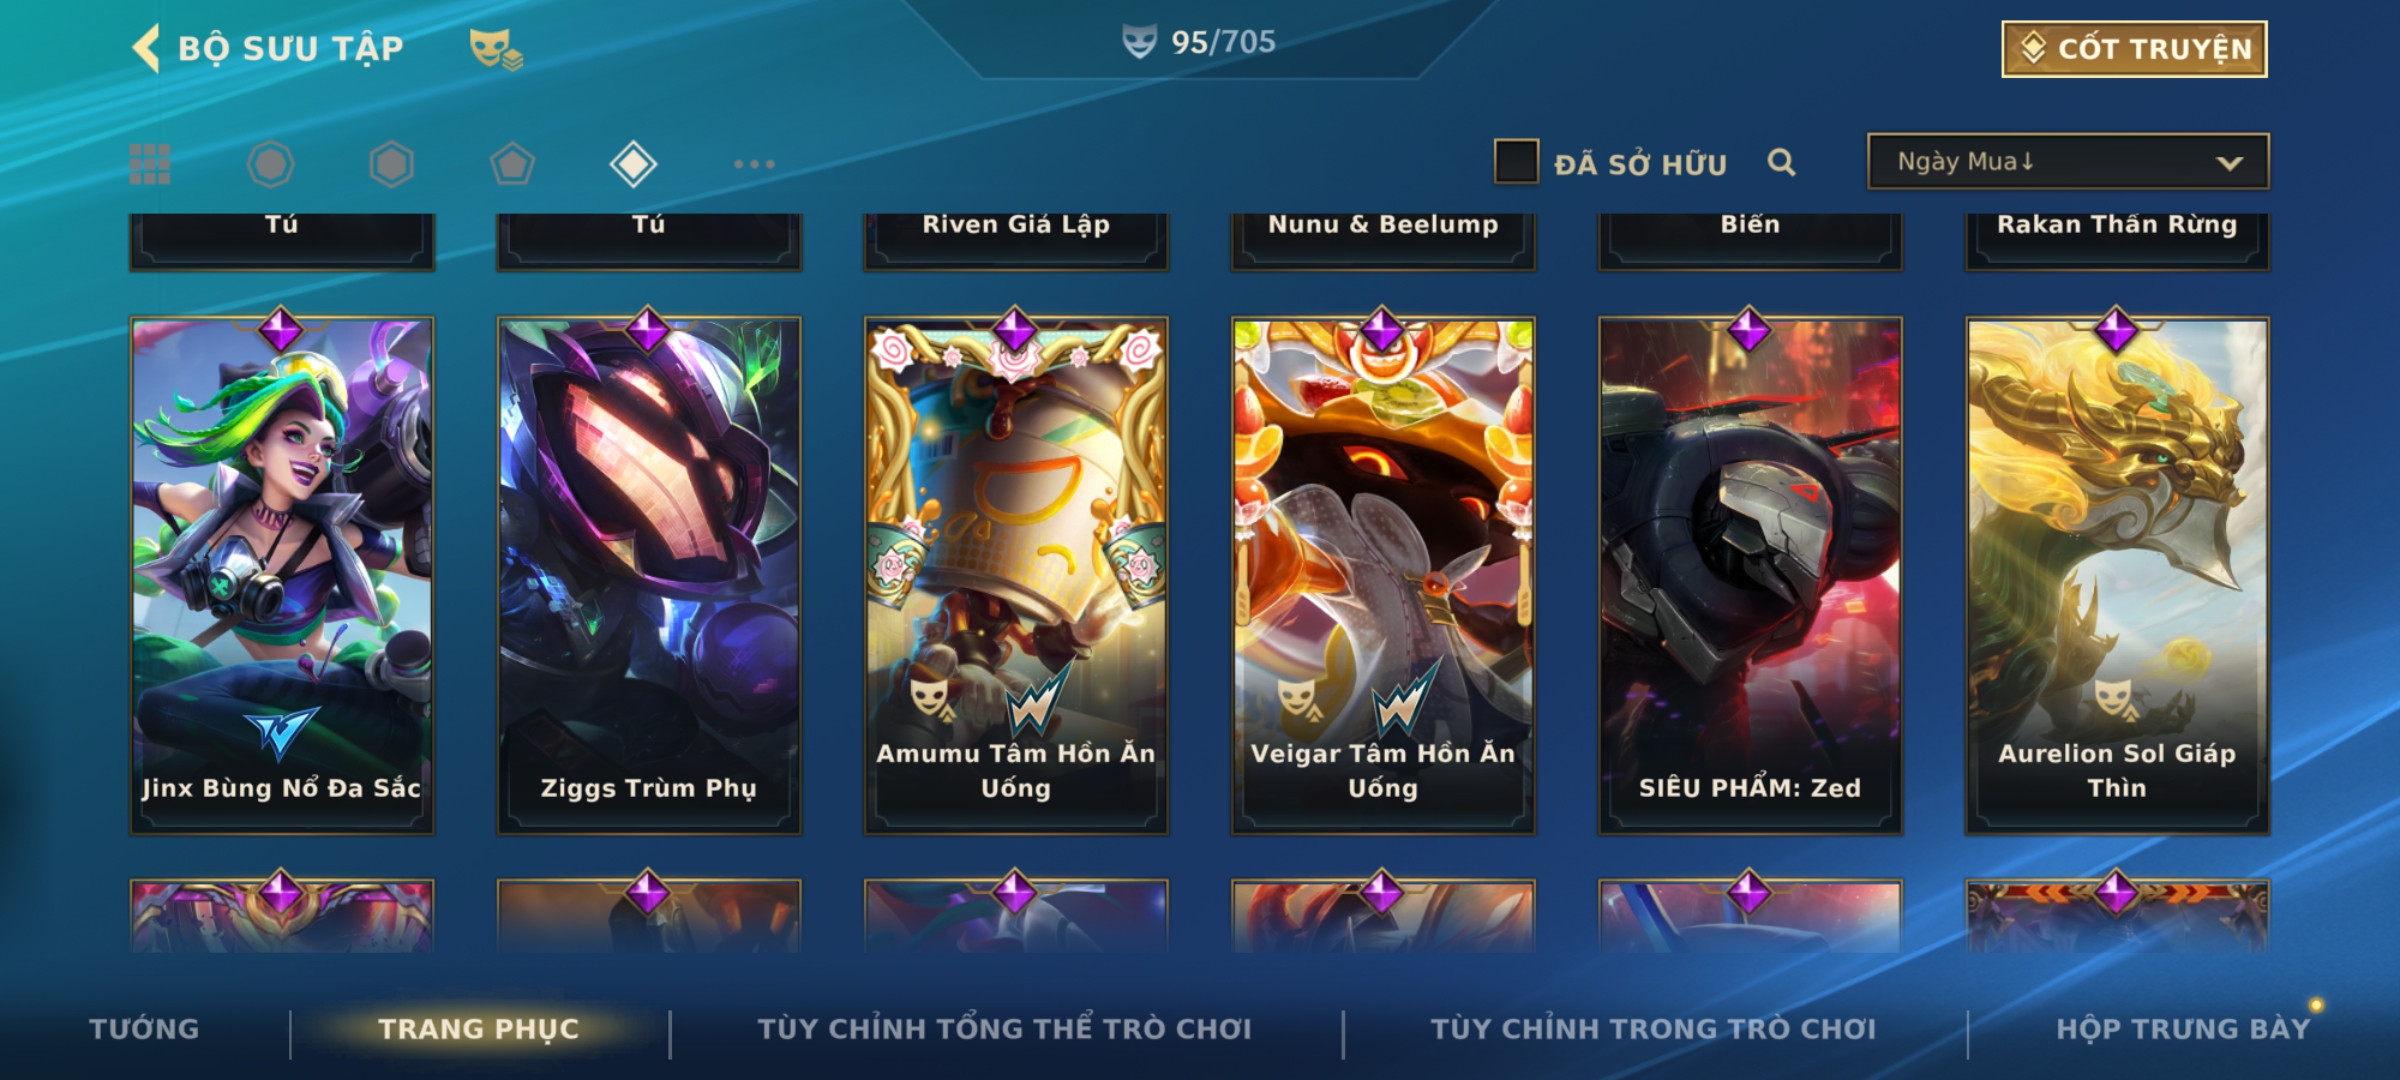Click the Ngày Mua dropdown chevron arrow
This screenshot has width=2400, height=1080.
pos(2229,163)
